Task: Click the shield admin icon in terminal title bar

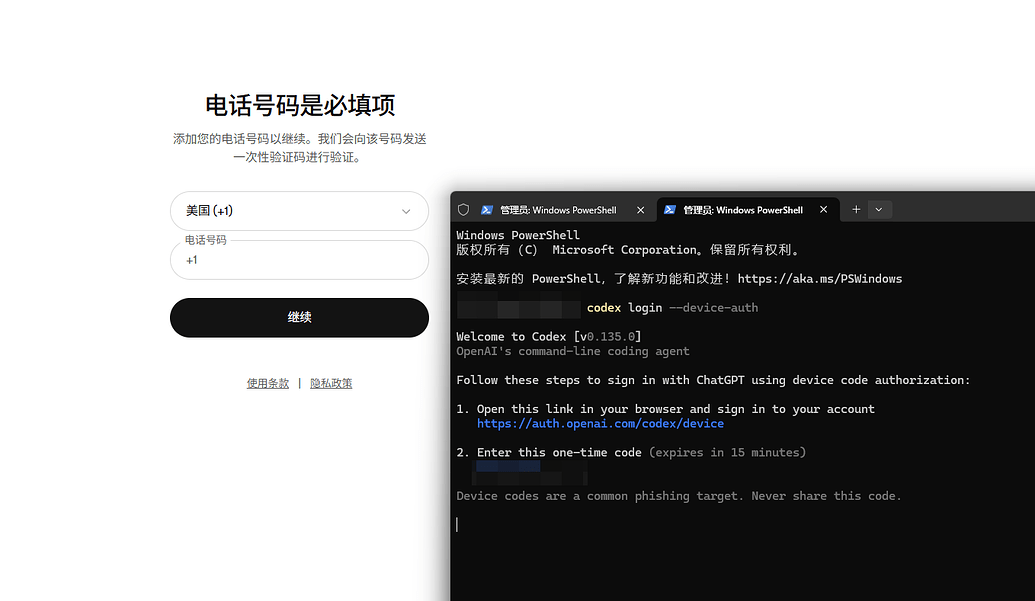Action: click(x=463, y=210)
